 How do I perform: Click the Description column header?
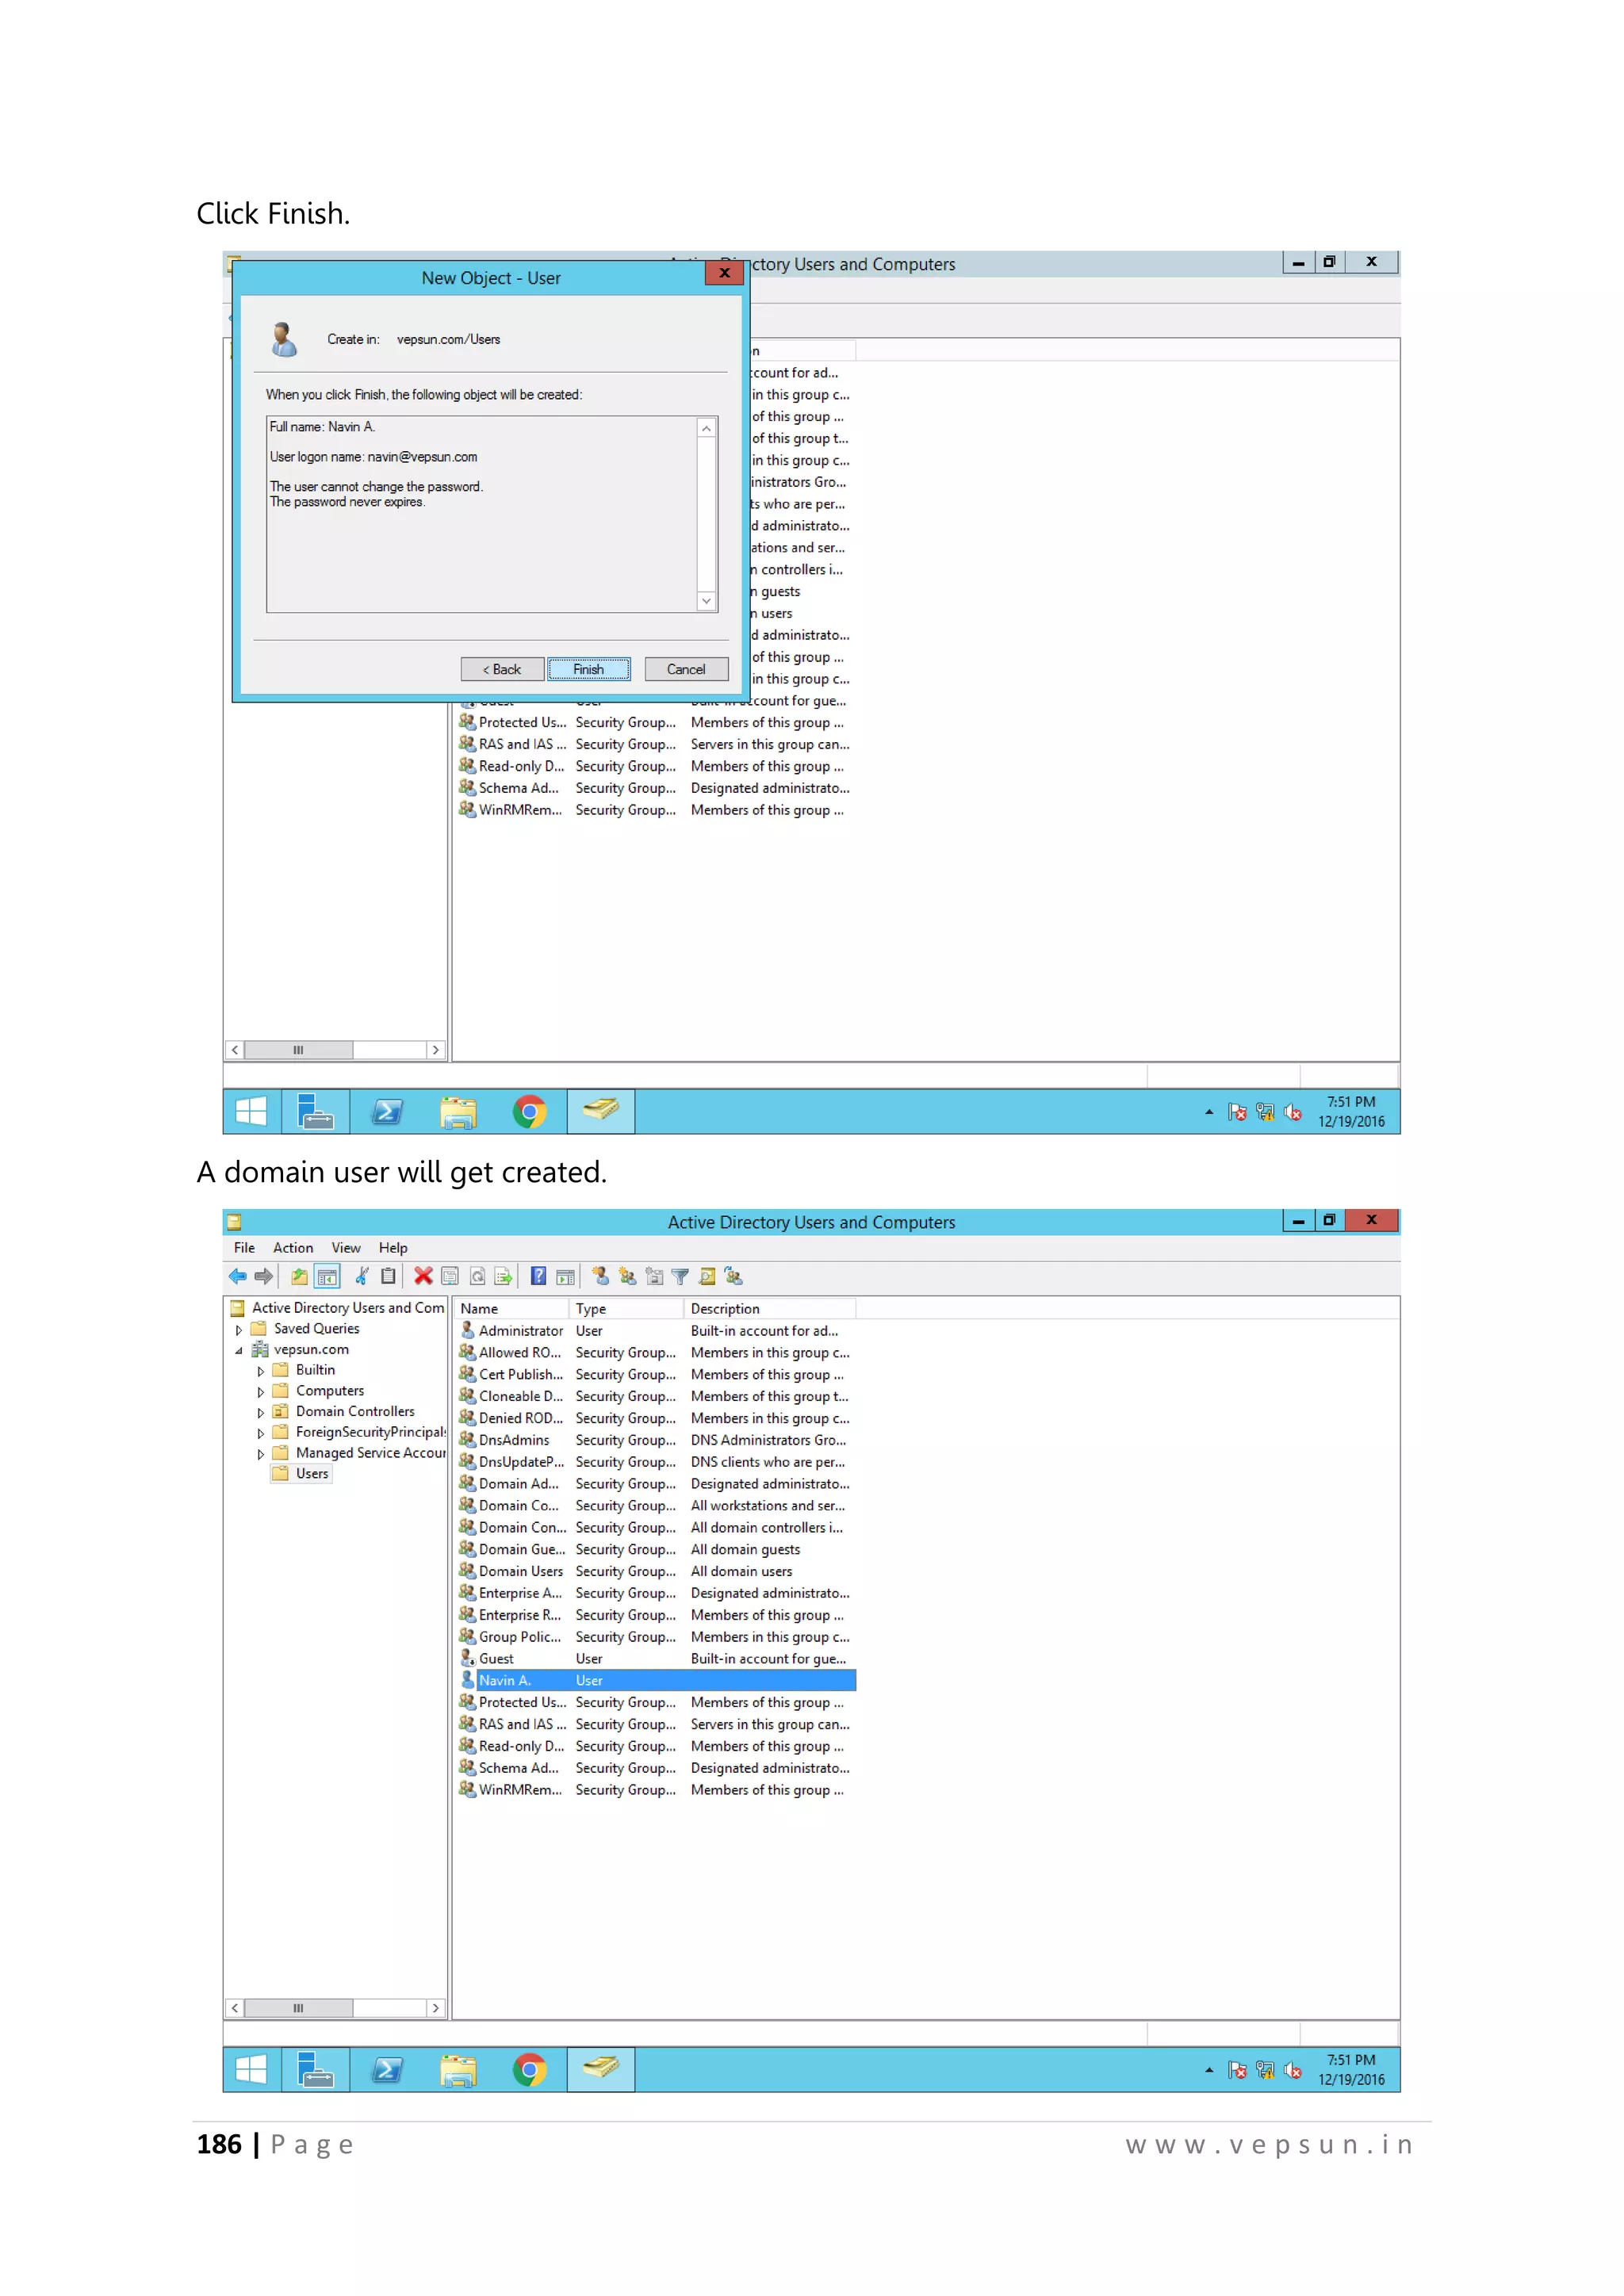pos(725,1308)
